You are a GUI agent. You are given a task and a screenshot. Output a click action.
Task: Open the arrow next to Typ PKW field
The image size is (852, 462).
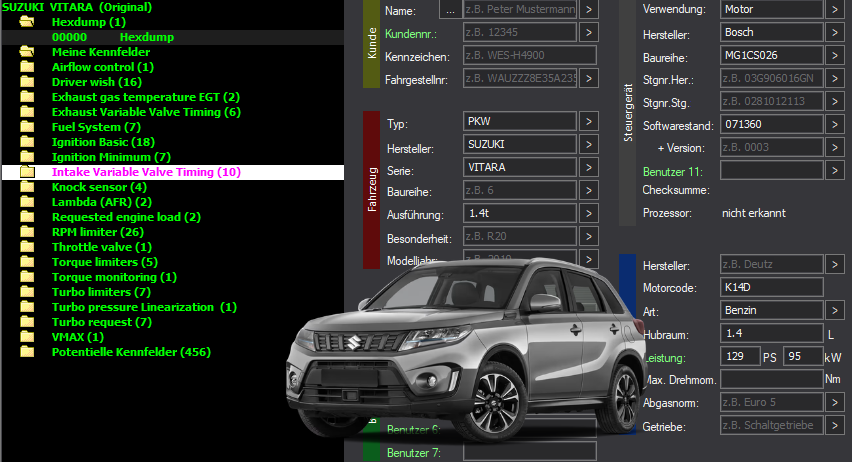[x=588, y=121]
